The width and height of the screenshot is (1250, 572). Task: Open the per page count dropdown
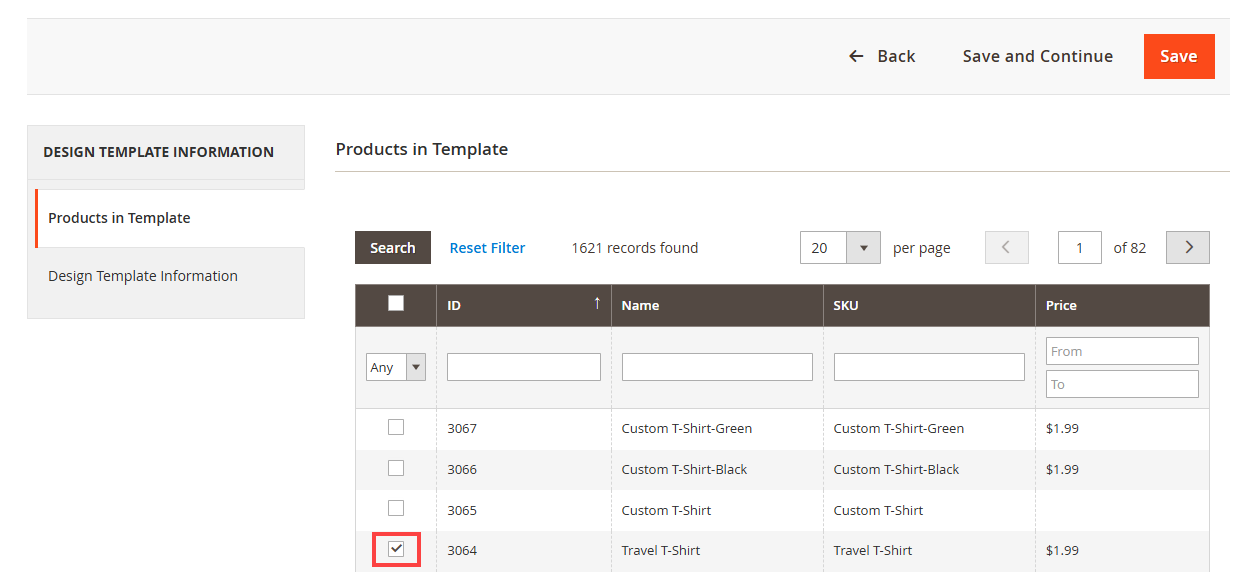(x=863, y=248)
